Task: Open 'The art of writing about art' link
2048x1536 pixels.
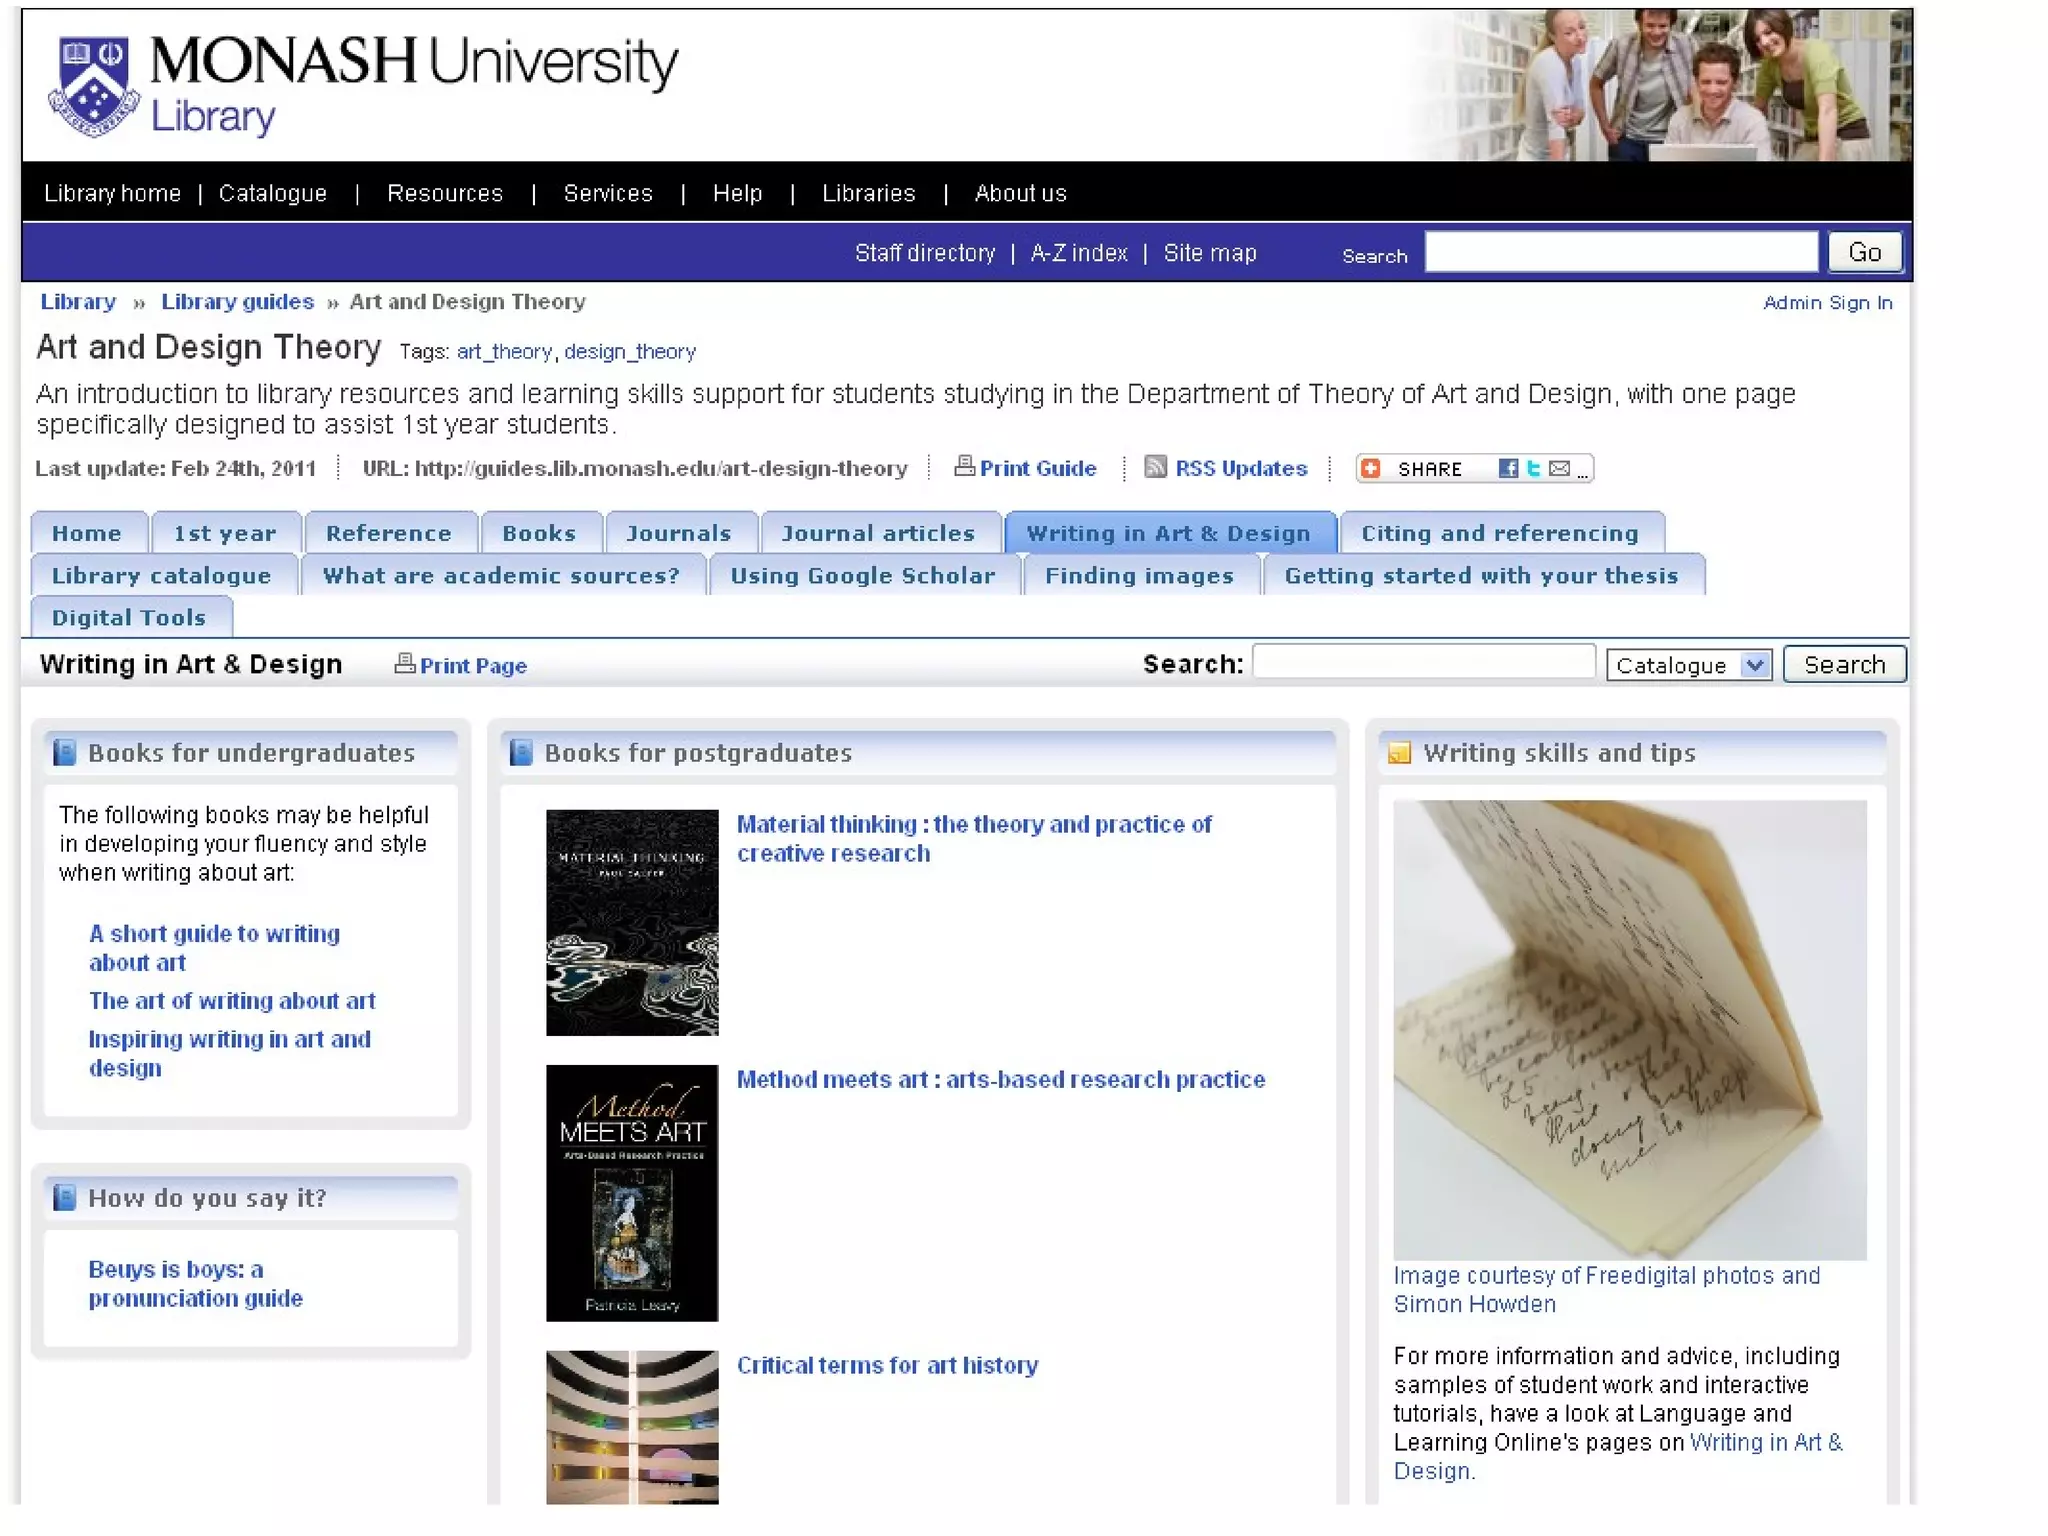Action: pos(232,1001)
